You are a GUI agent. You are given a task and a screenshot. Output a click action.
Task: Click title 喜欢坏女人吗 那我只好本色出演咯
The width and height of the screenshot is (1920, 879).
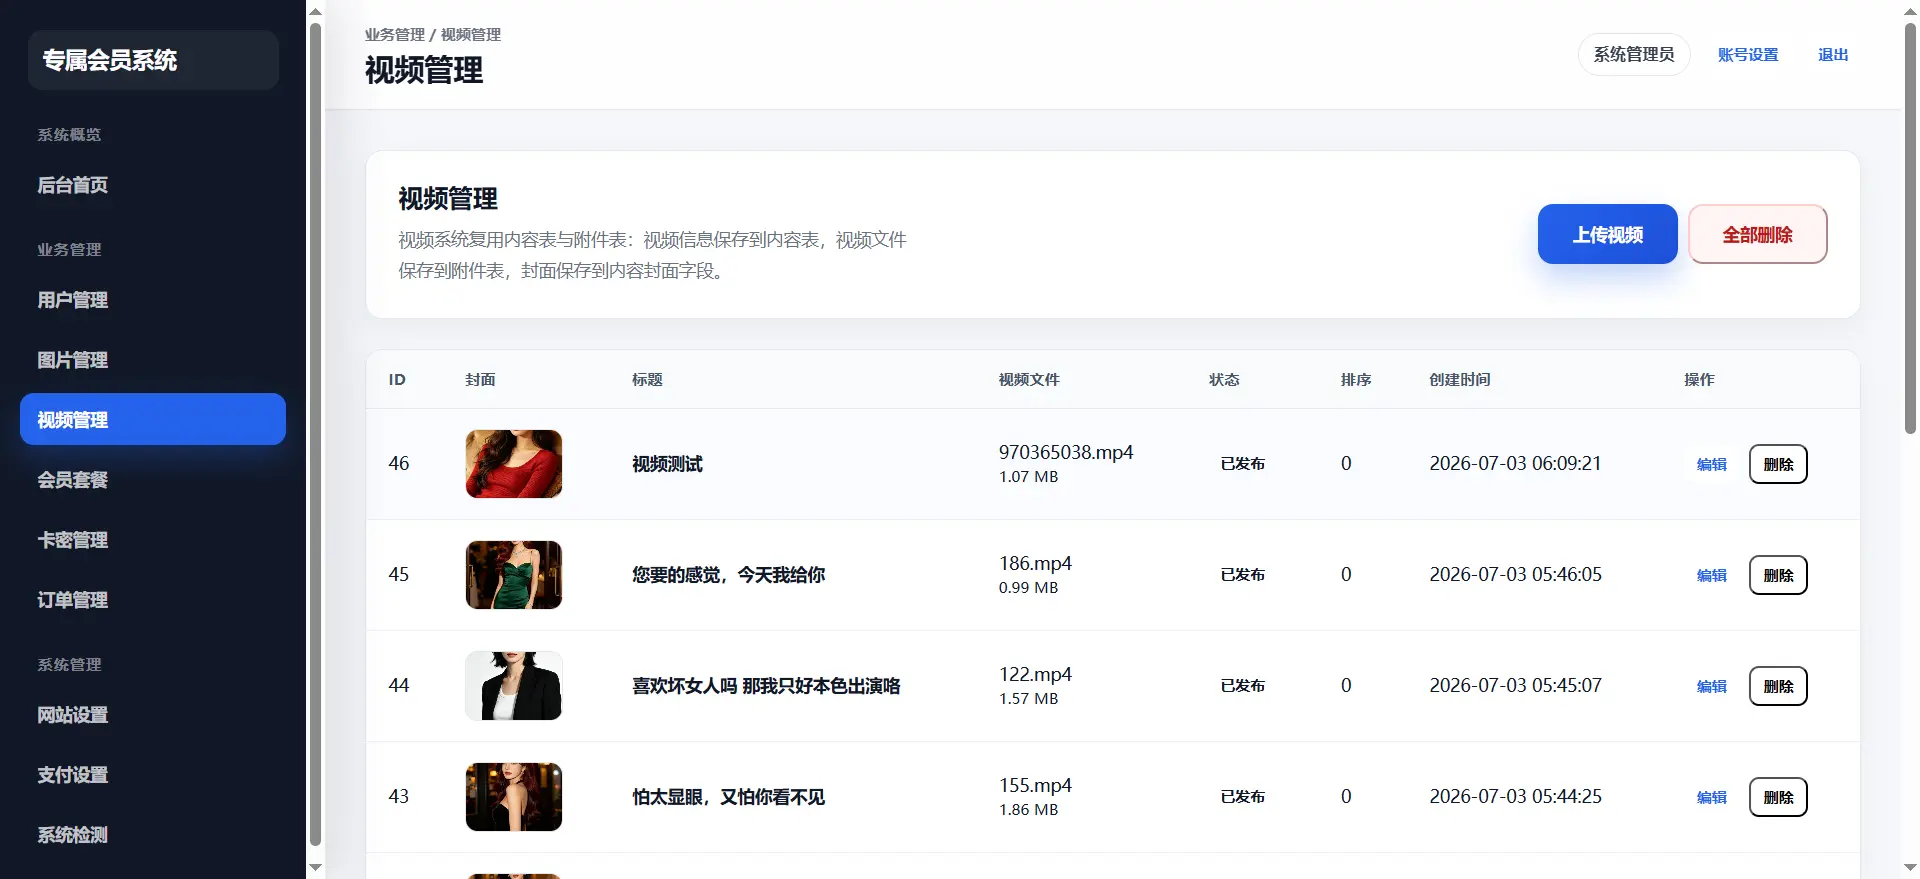pos(766,686)
